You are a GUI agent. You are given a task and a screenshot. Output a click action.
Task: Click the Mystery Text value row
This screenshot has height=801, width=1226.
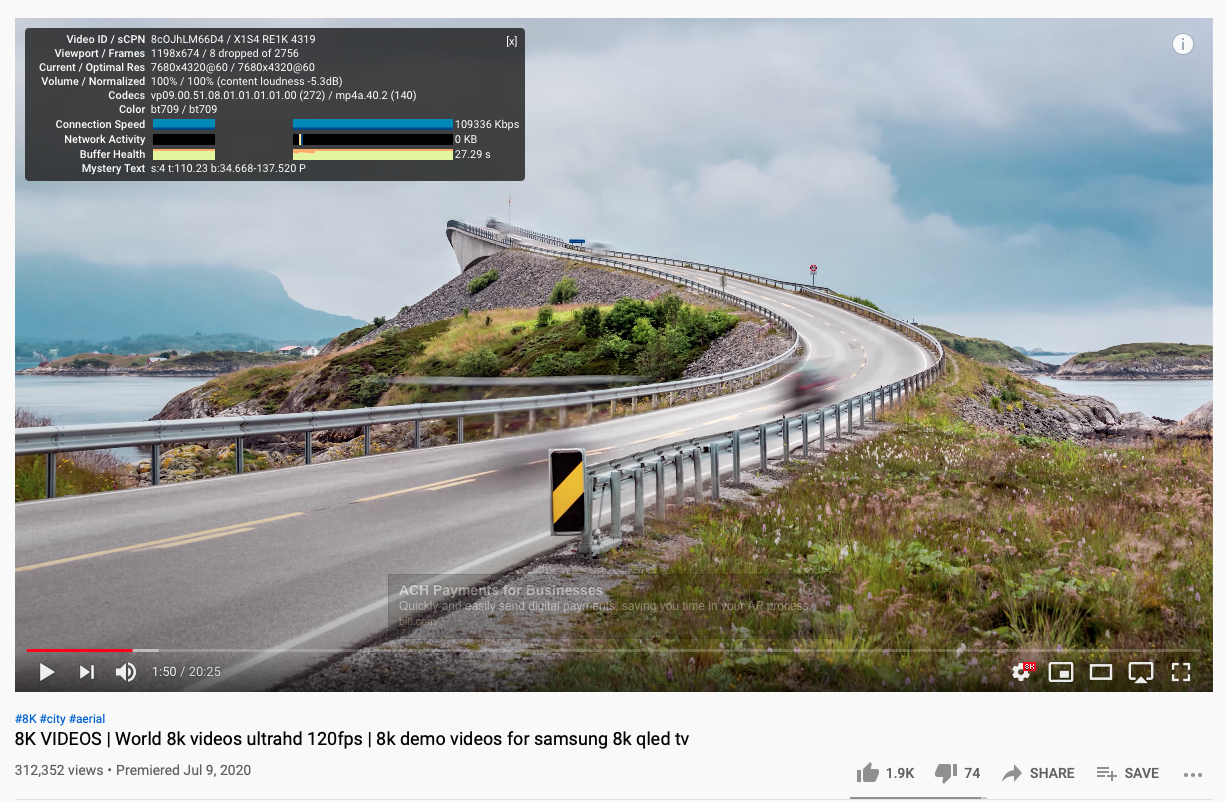click(x=228, y=169)
